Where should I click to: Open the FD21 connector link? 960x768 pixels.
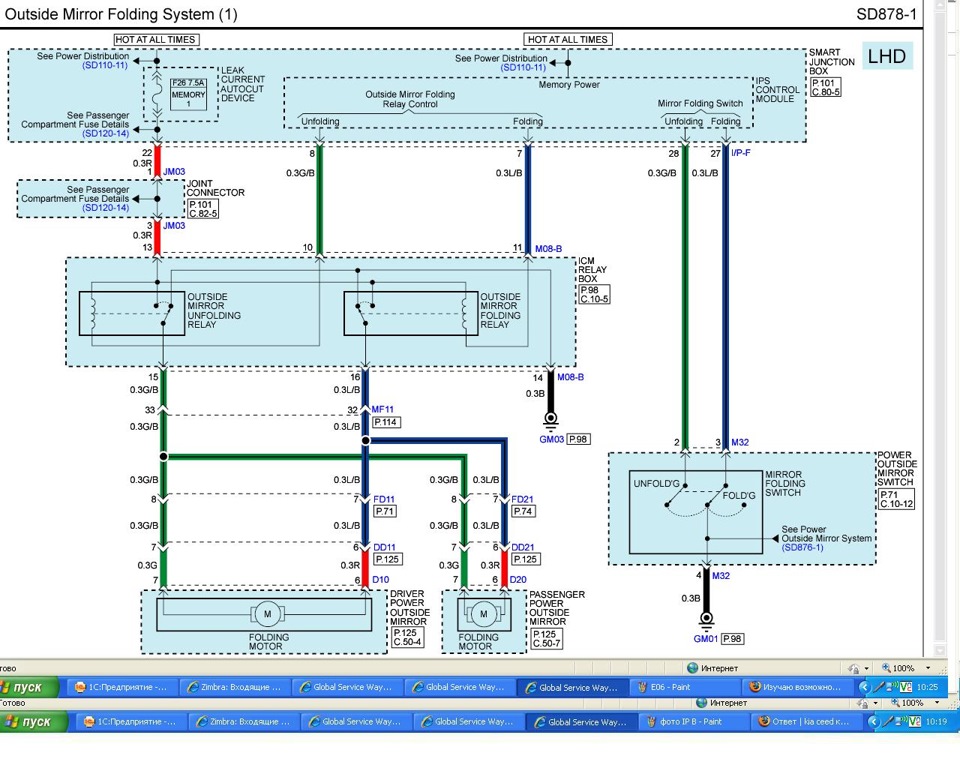coord(522,499)
